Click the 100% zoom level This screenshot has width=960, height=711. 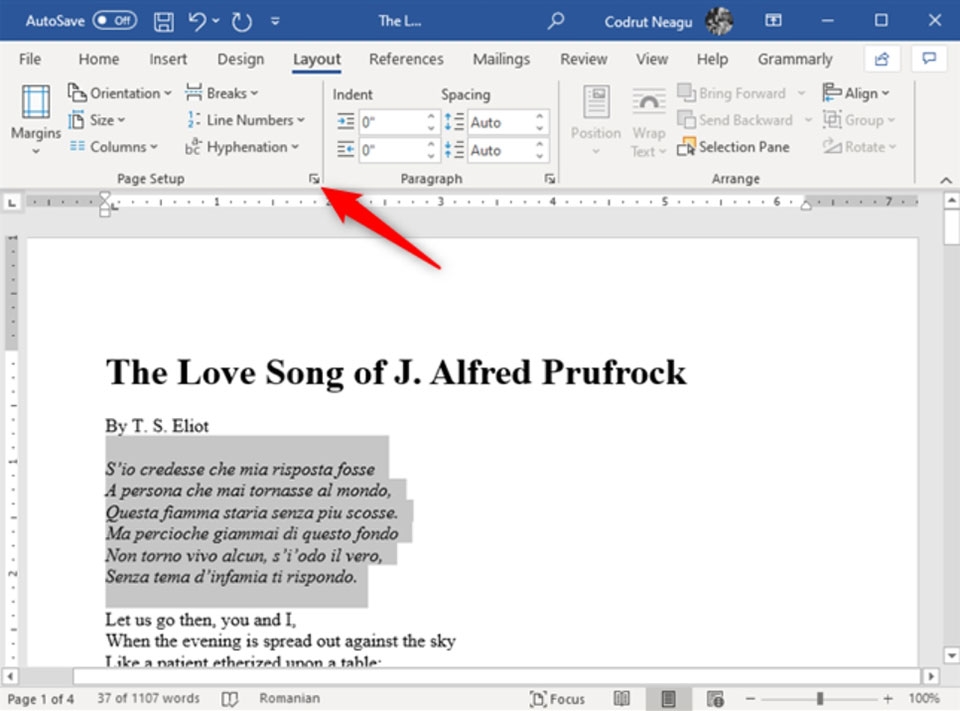(x=923, y=698)
